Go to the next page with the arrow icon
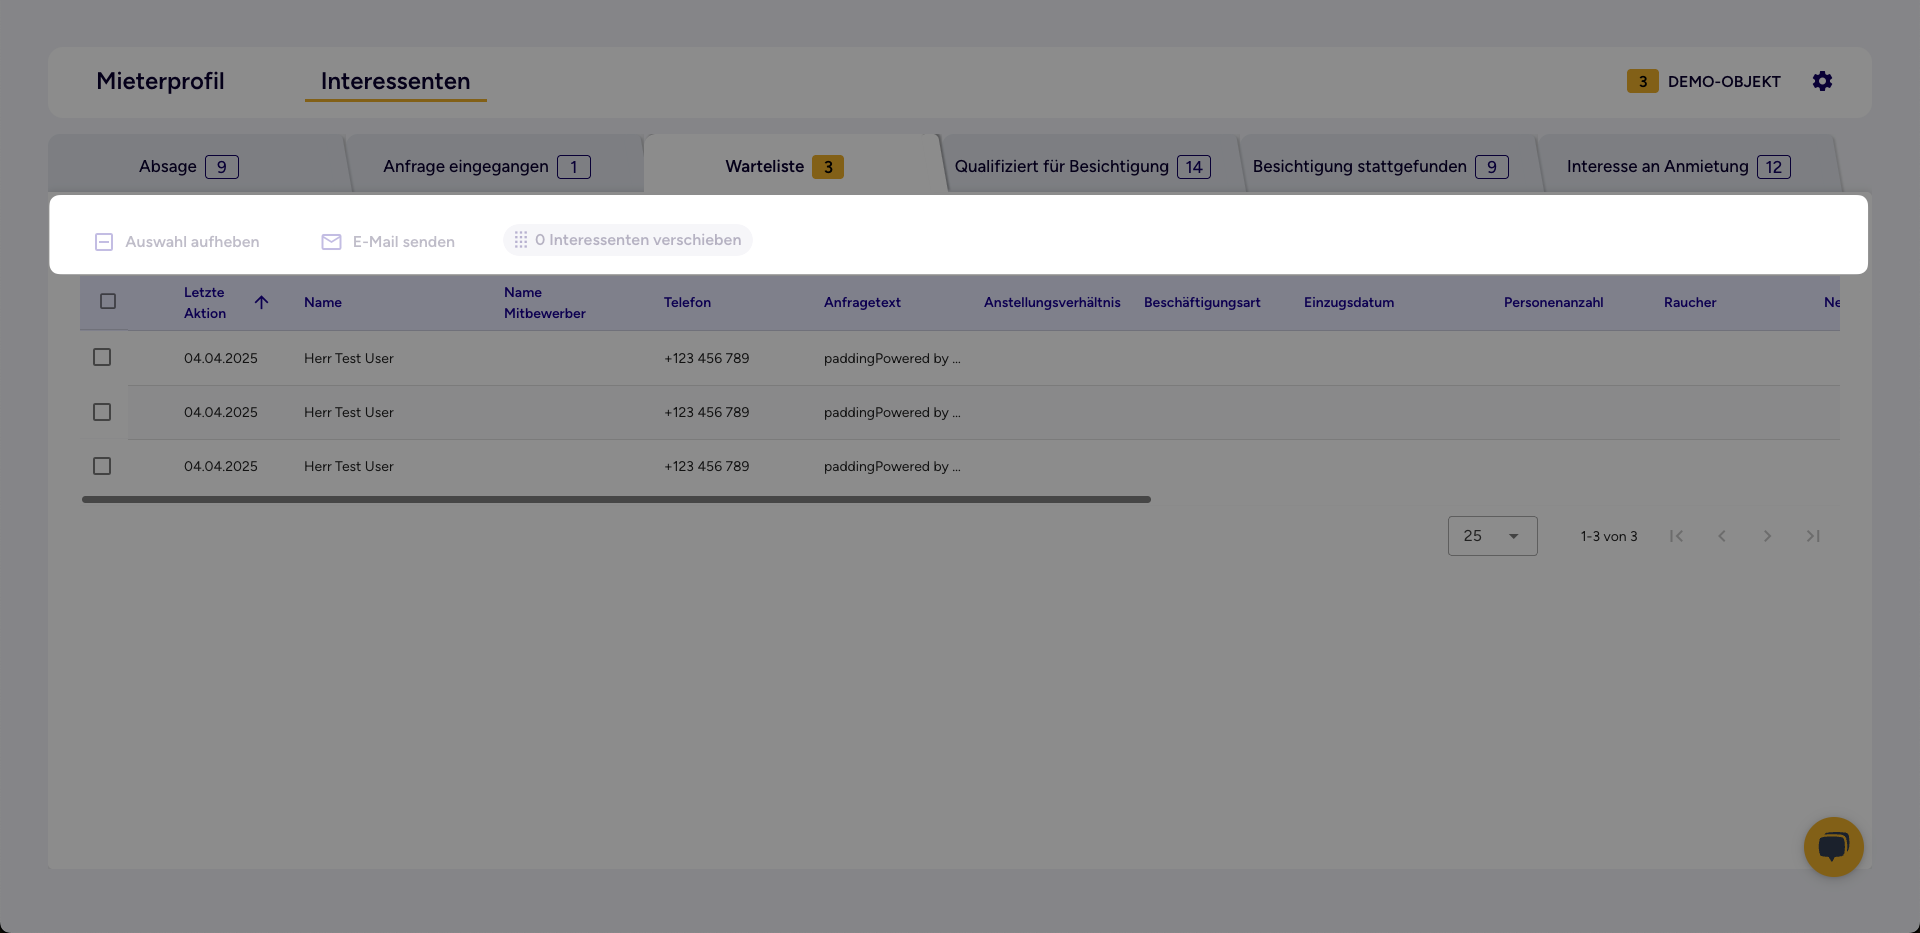 tap(1767, 536)
